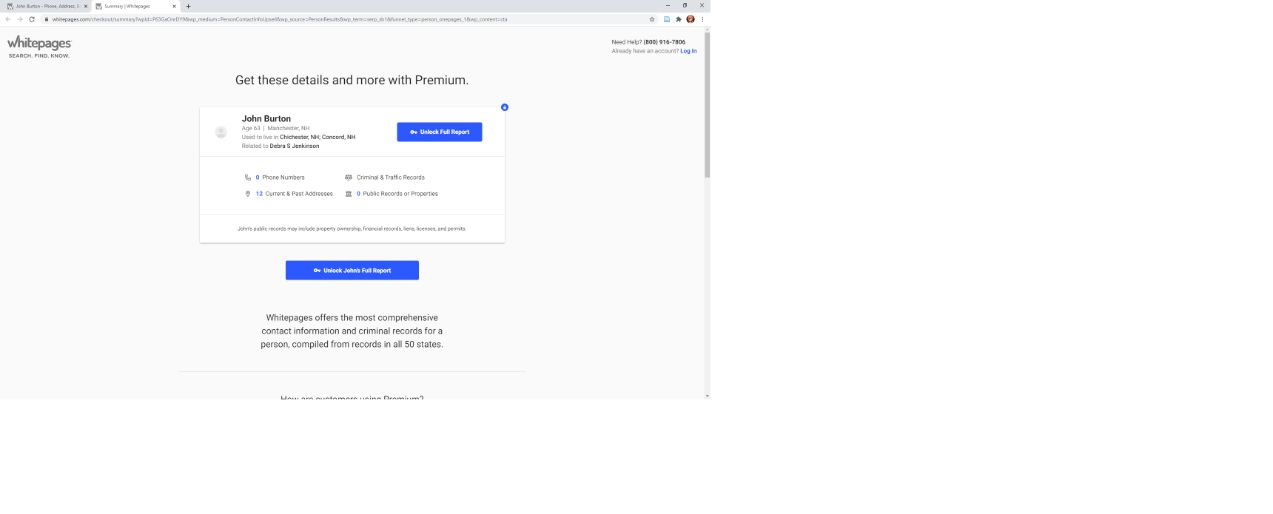Open the Chrome profile avatar

690,19
